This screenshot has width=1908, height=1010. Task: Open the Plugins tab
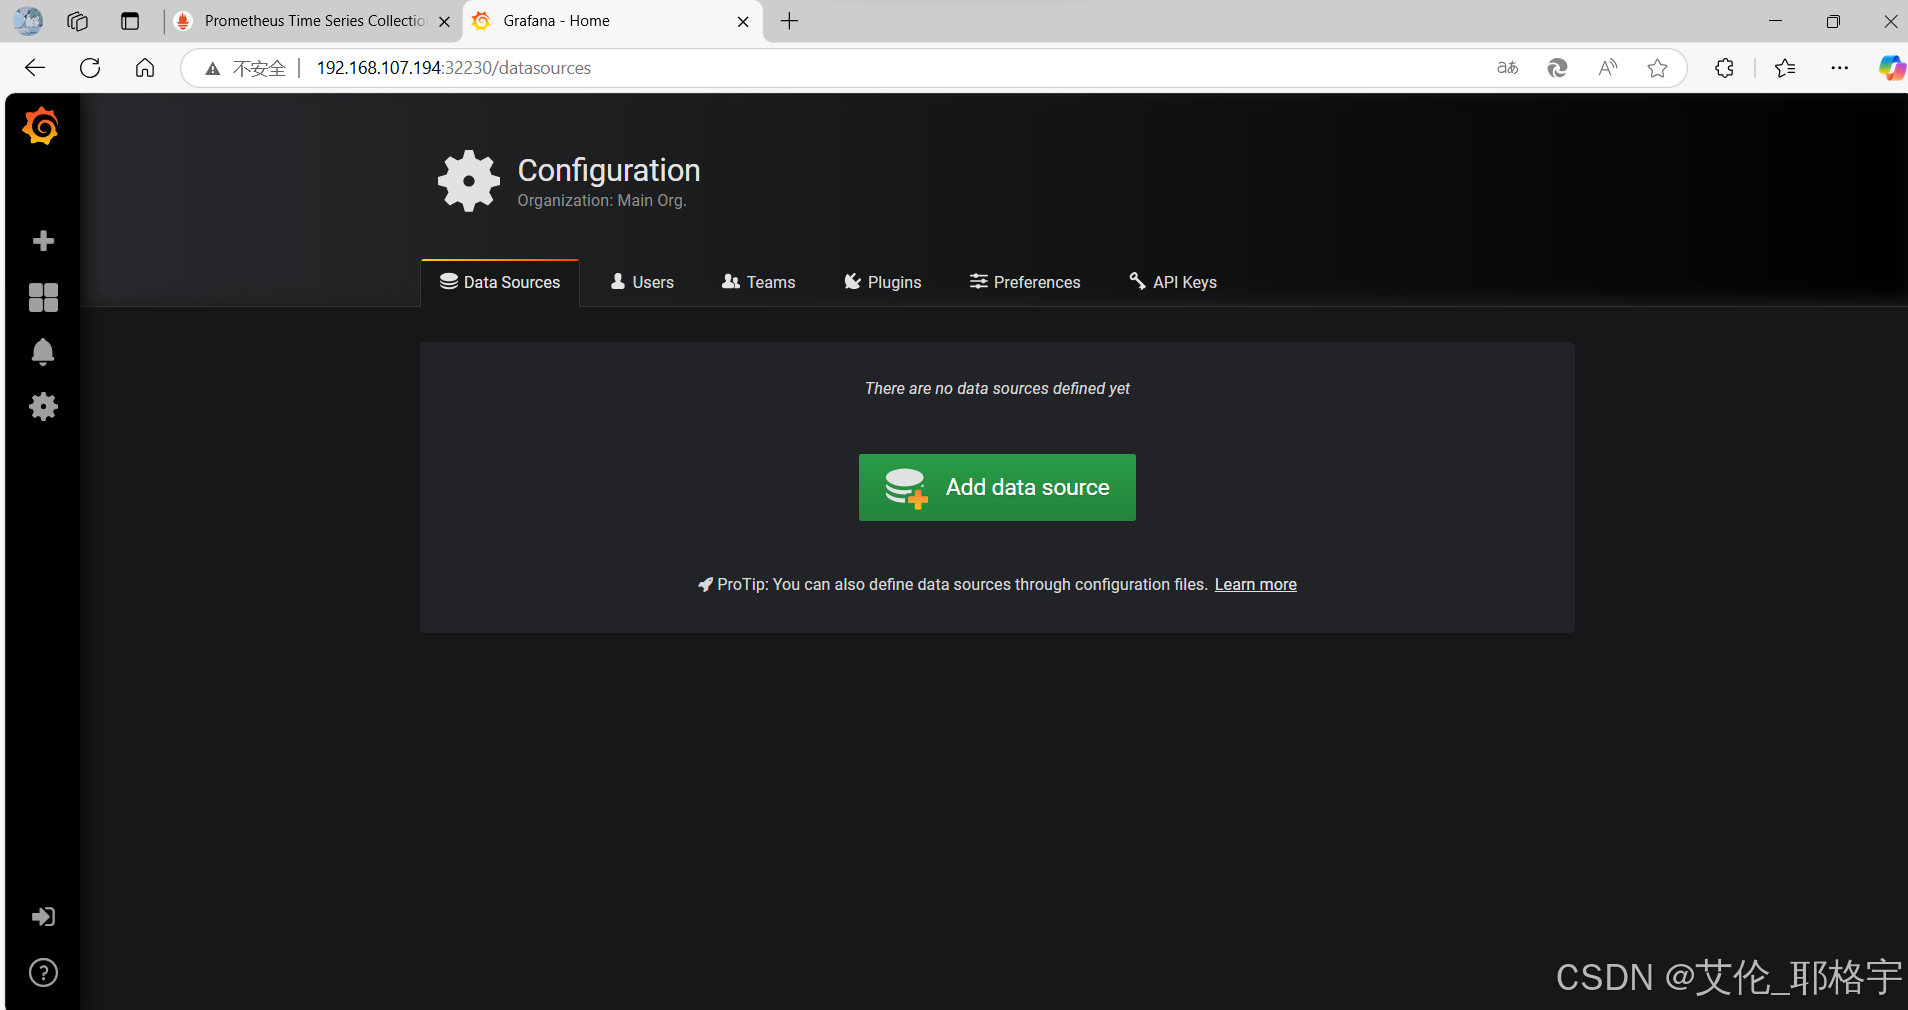click(883, 283)
